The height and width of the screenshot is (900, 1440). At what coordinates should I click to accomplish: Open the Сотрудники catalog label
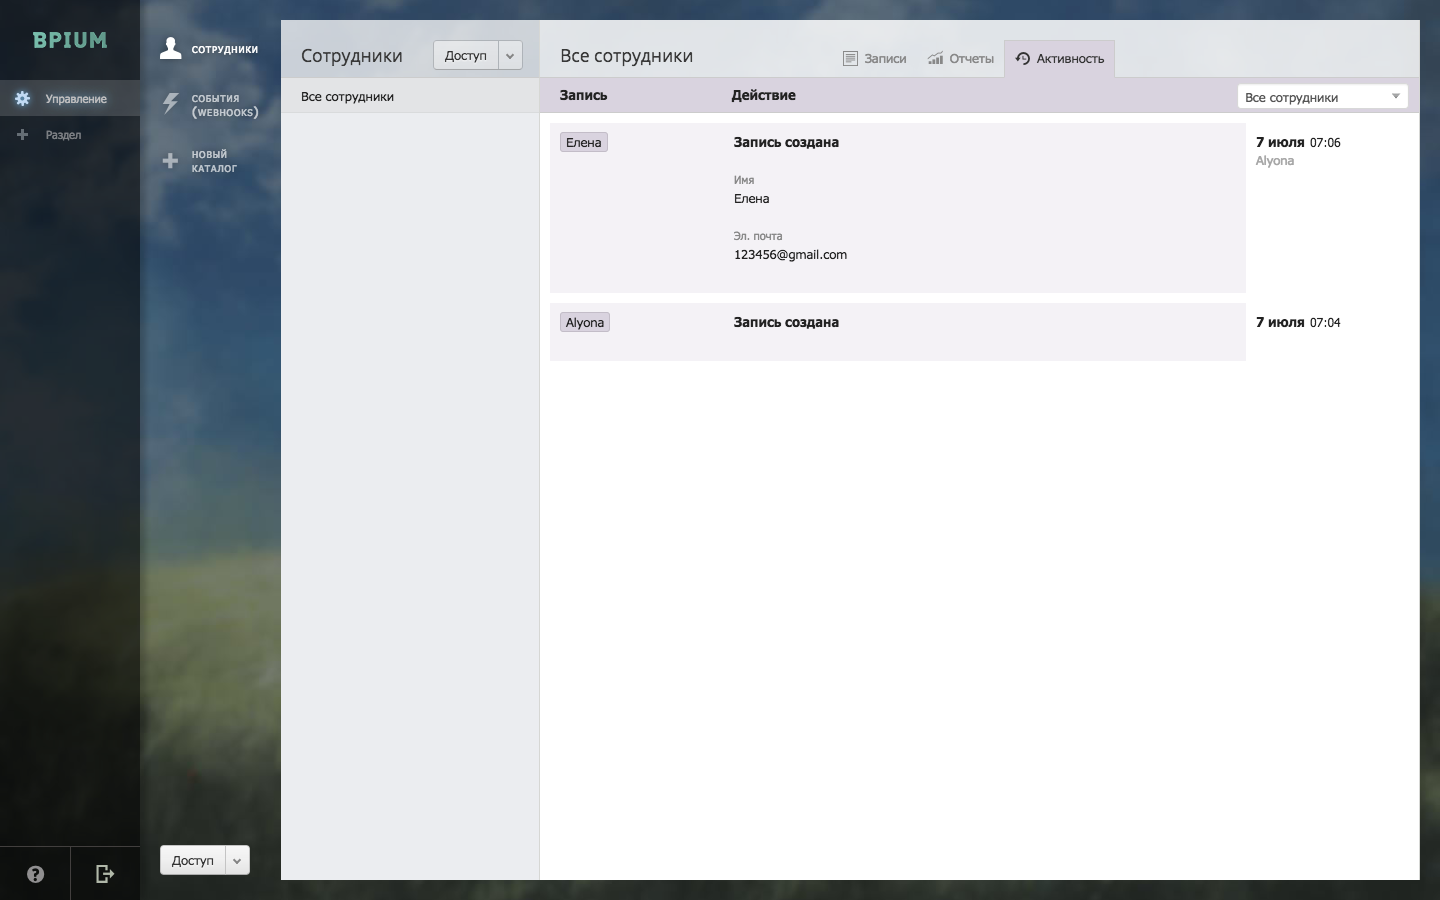tap(225, 49)
